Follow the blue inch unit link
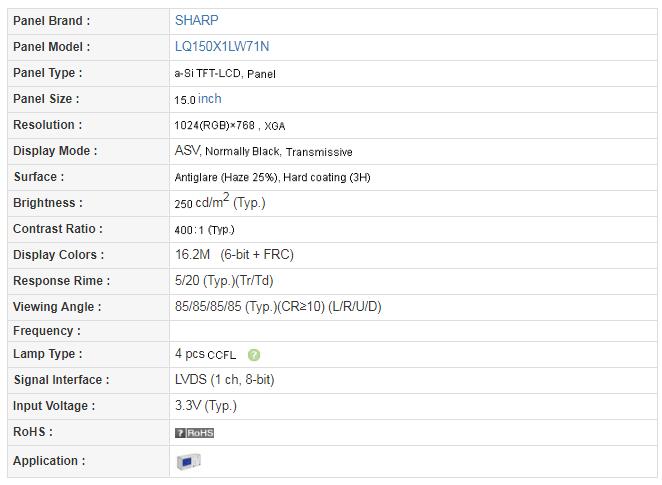Screen dimensions: 662x485 click(x=210, y=99)
